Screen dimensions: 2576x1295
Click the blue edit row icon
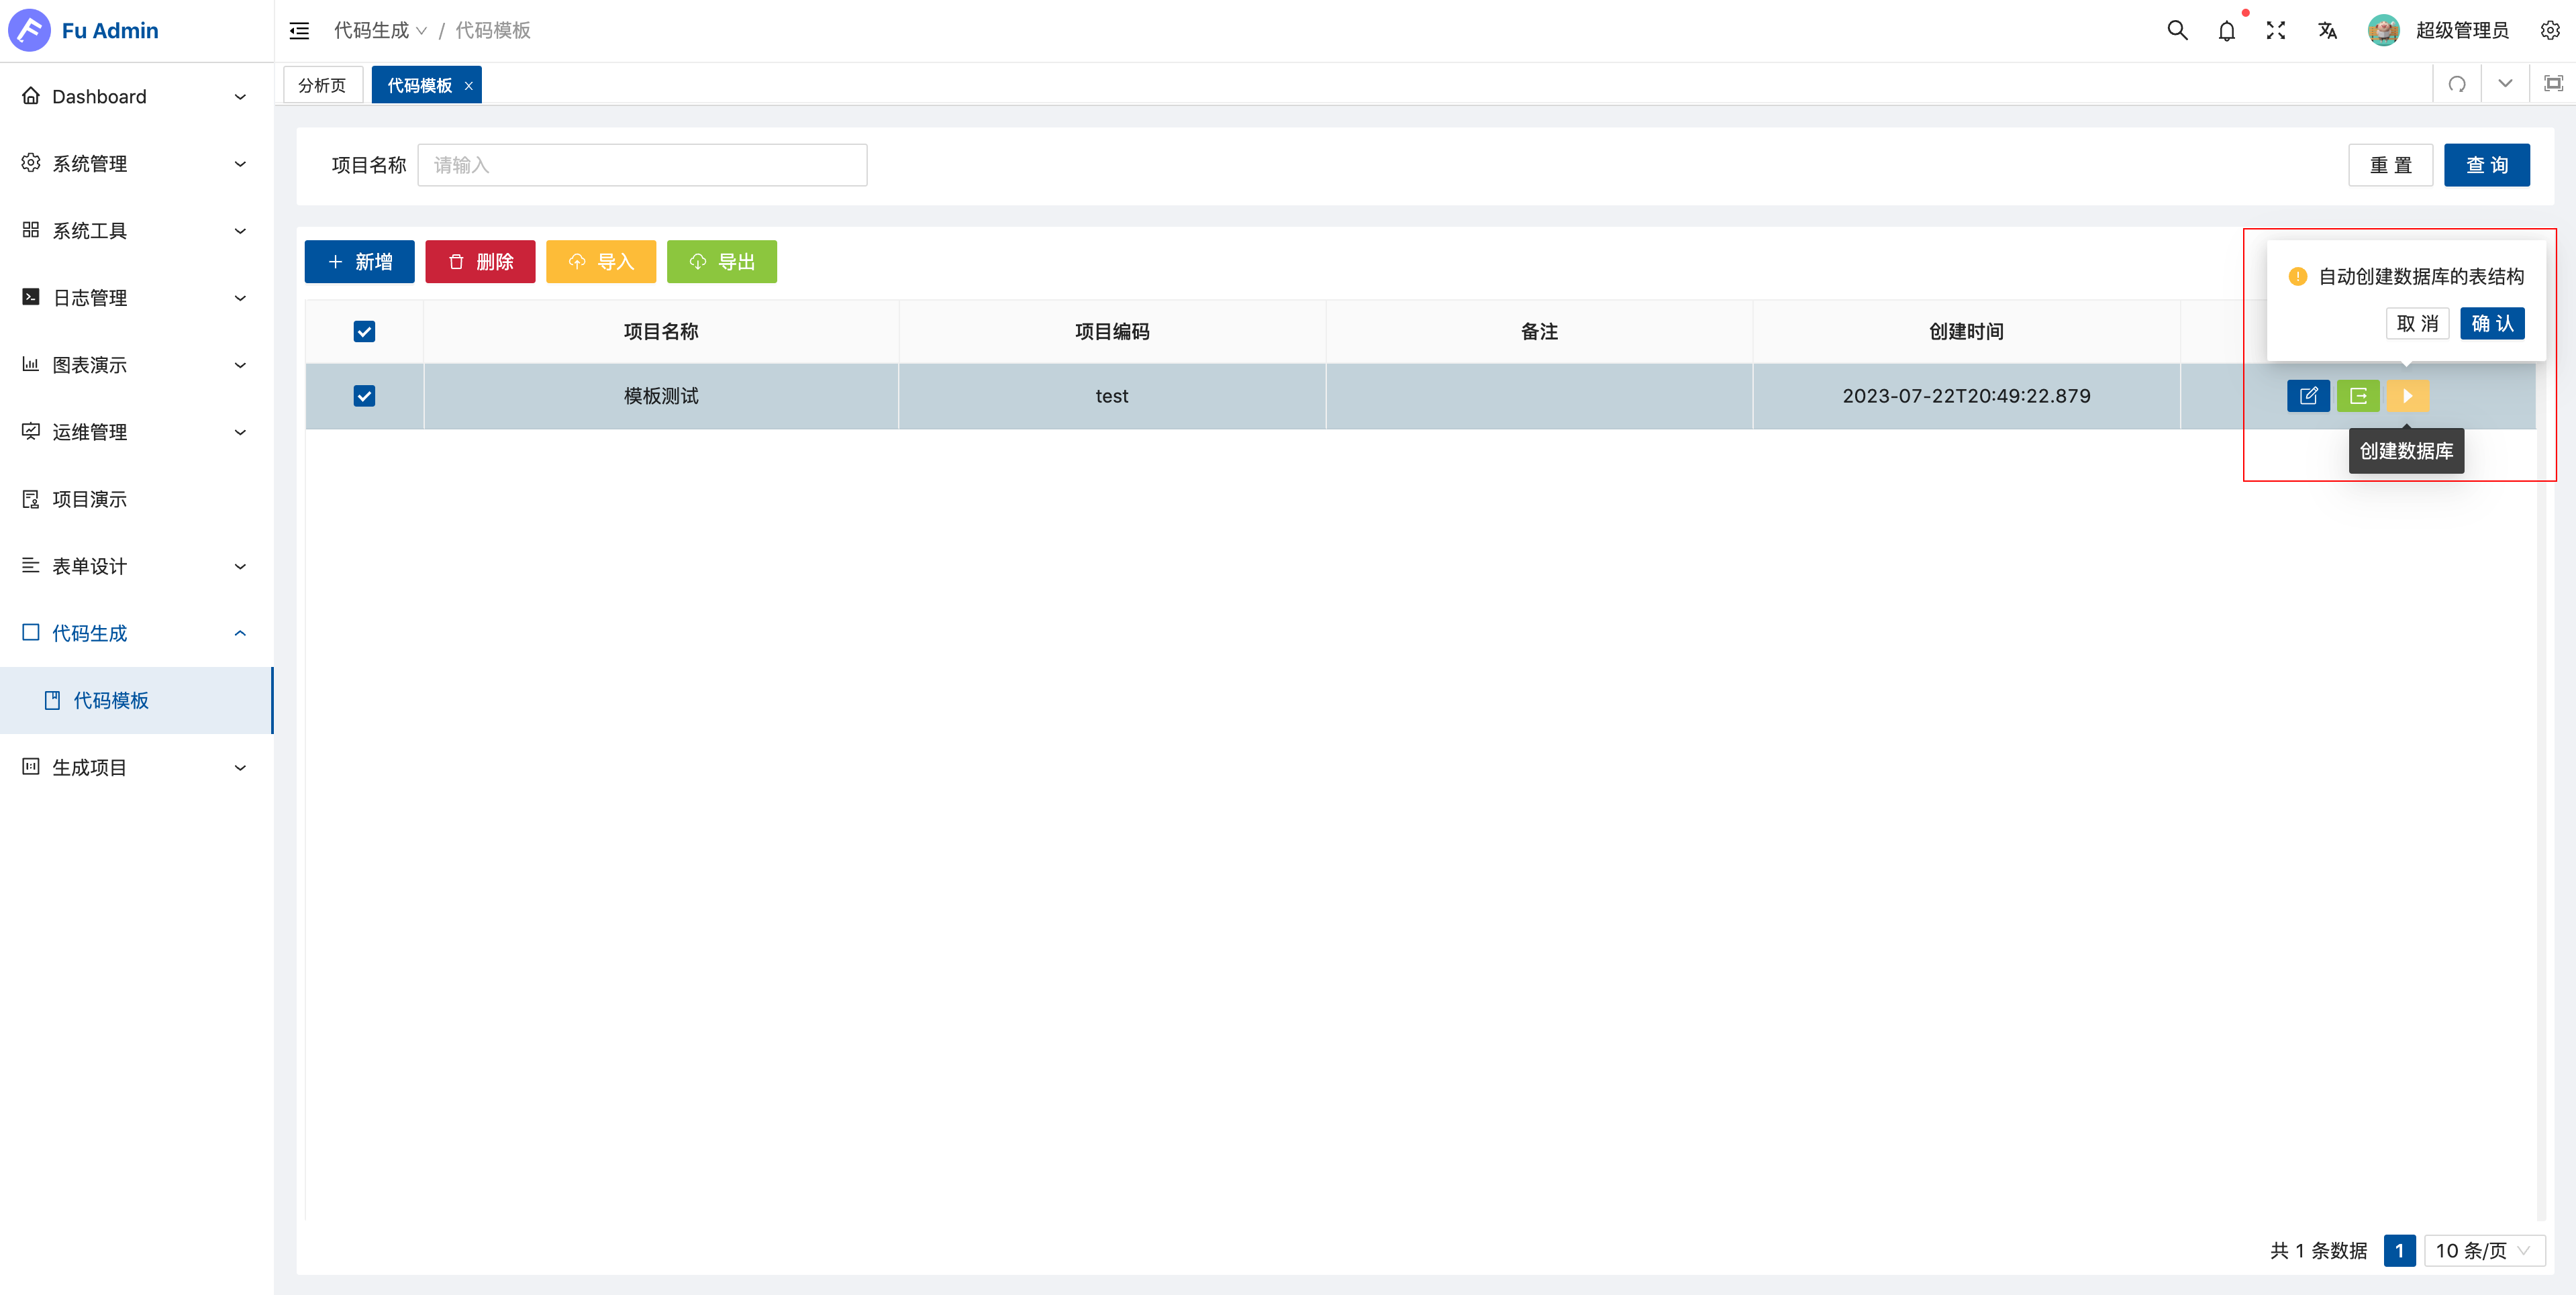pyautogui.click(x=2308, y=396)
